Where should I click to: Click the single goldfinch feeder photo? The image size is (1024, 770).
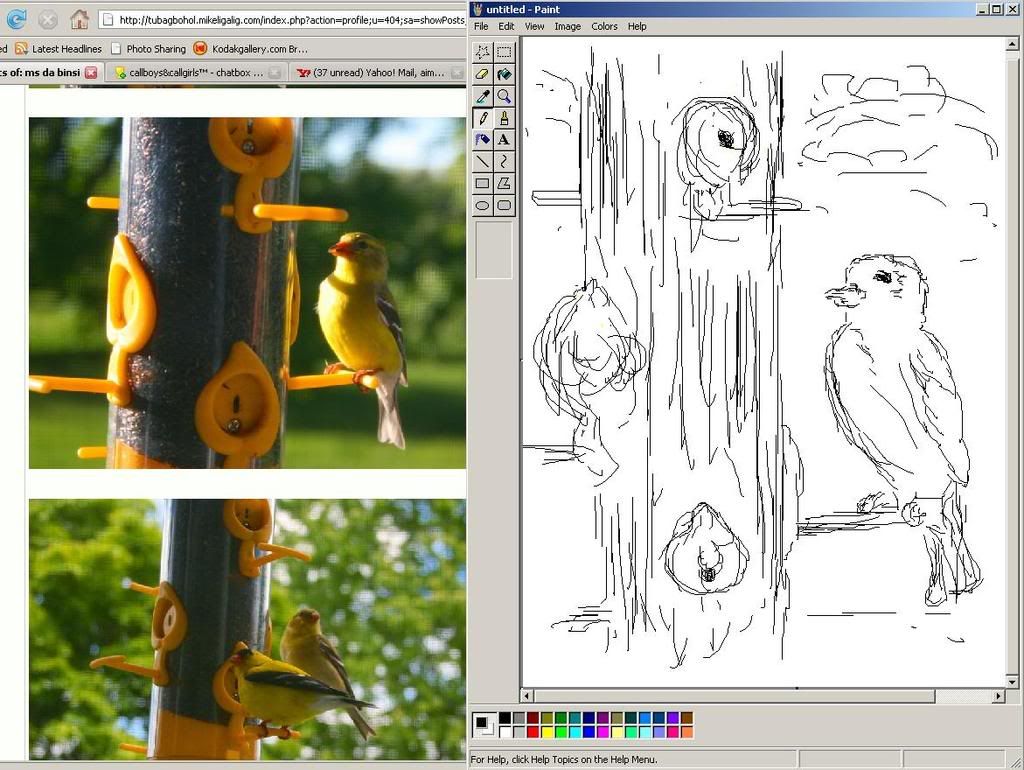(248, 293)
